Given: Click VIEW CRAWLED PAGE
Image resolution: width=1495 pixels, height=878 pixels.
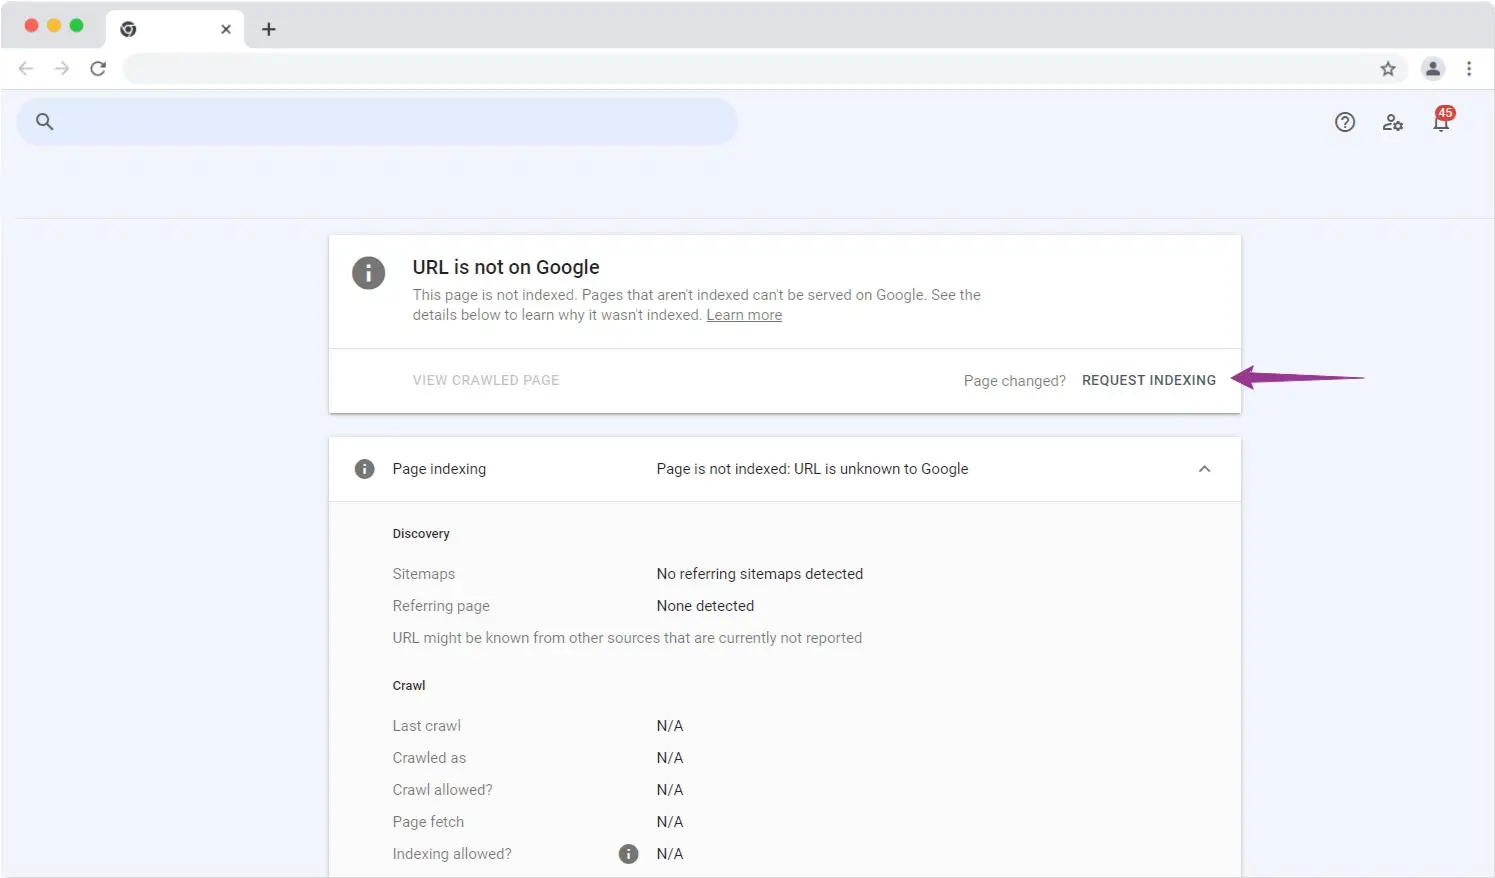Looking at the screenshot, I should click(485, 380).
